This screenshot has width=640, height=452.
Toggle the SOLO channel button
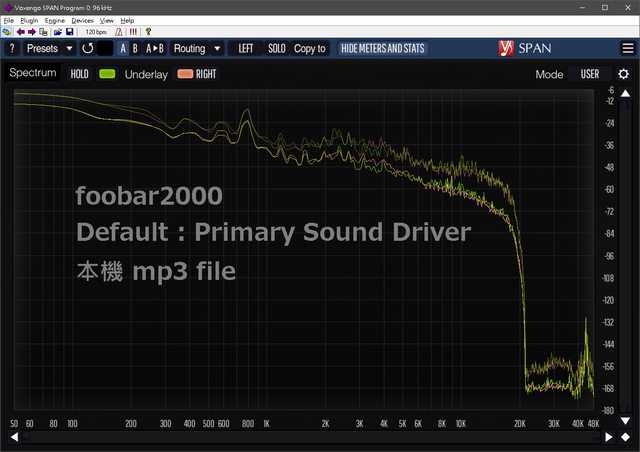pos(276,48)
